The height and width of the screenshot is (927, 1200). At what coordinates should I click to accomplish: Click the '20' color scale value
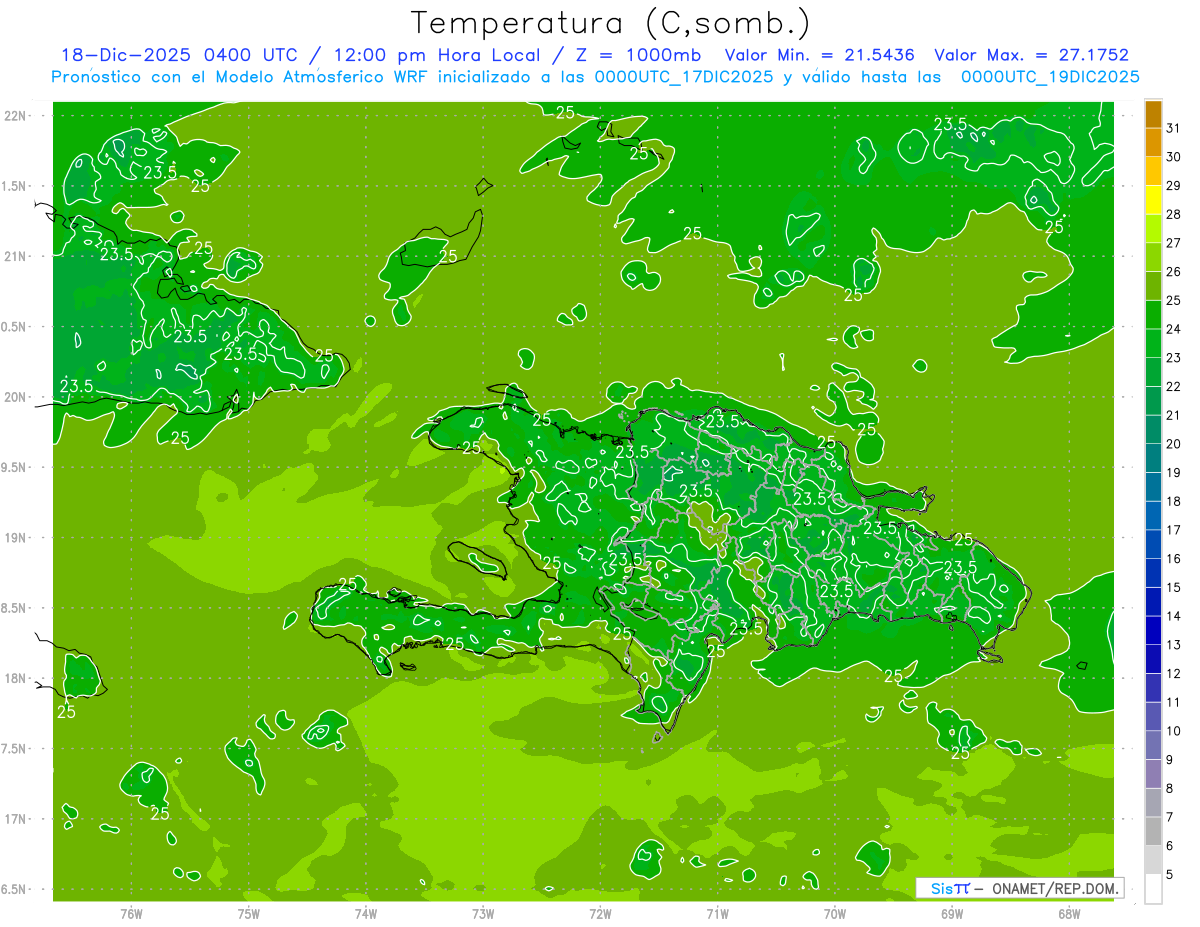coord(1174,444)
